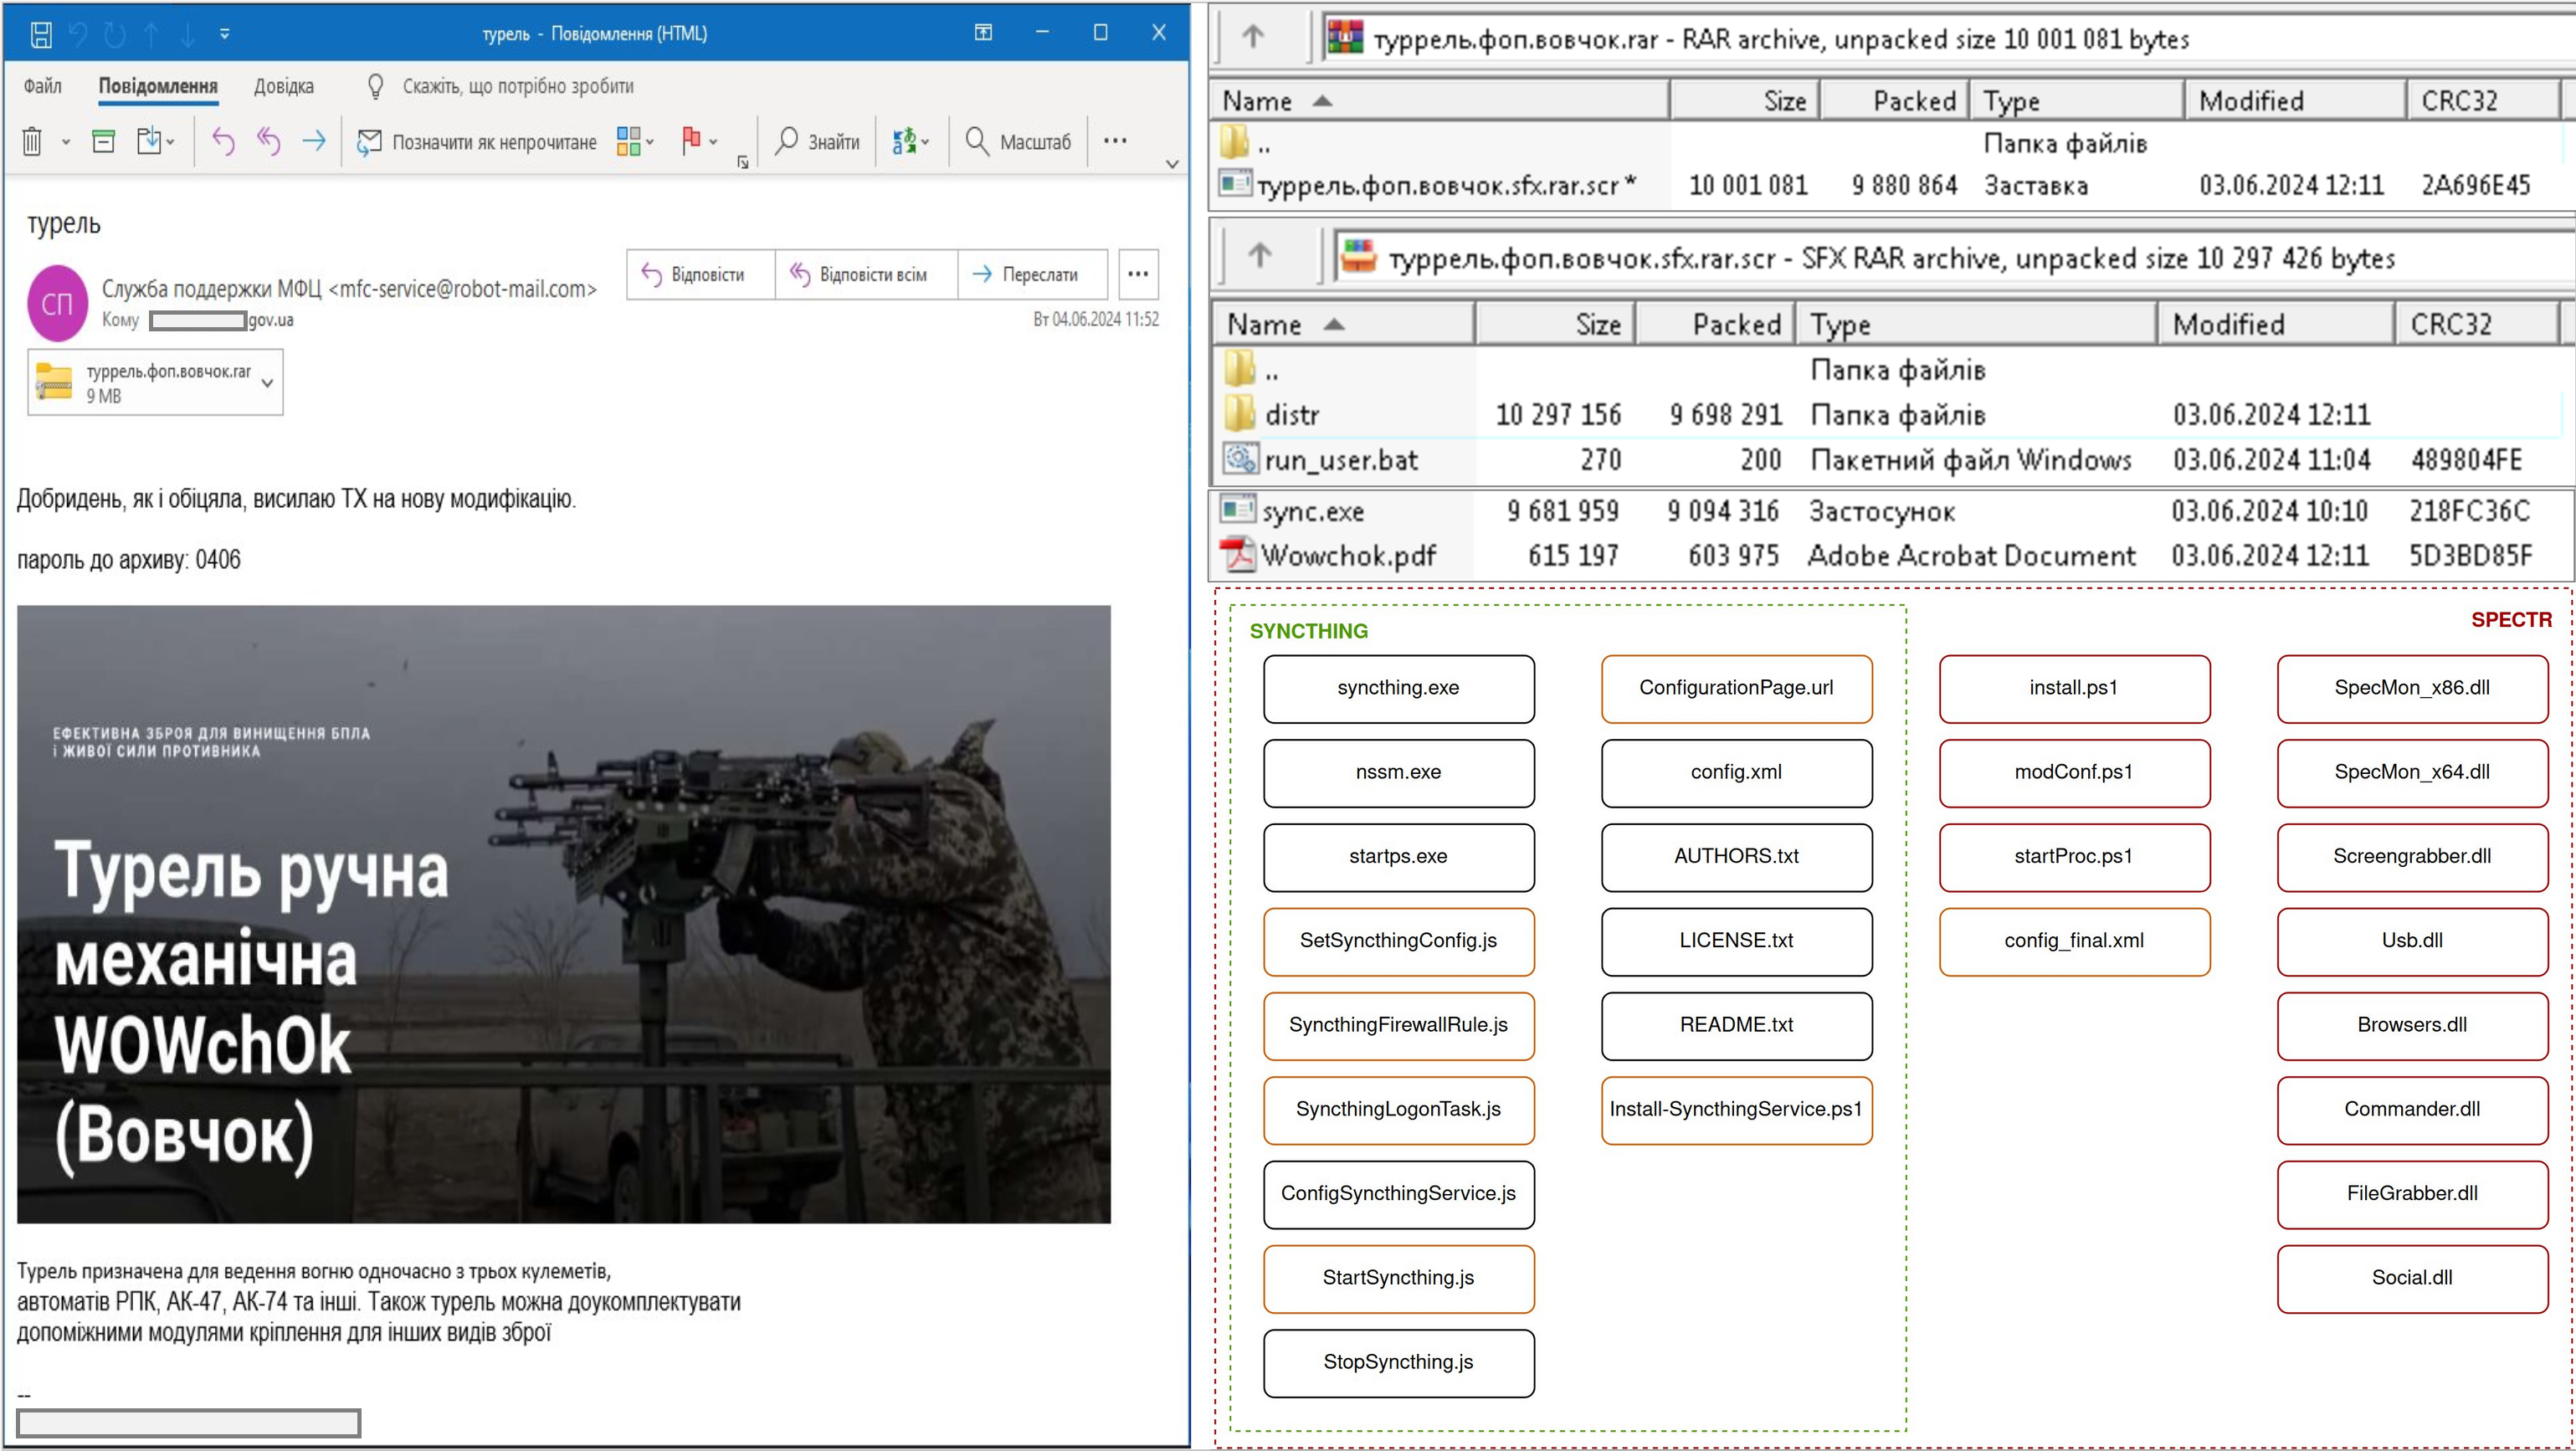Click Позначити як непрочитане button

pyautogui.click(x=477, y=142)
